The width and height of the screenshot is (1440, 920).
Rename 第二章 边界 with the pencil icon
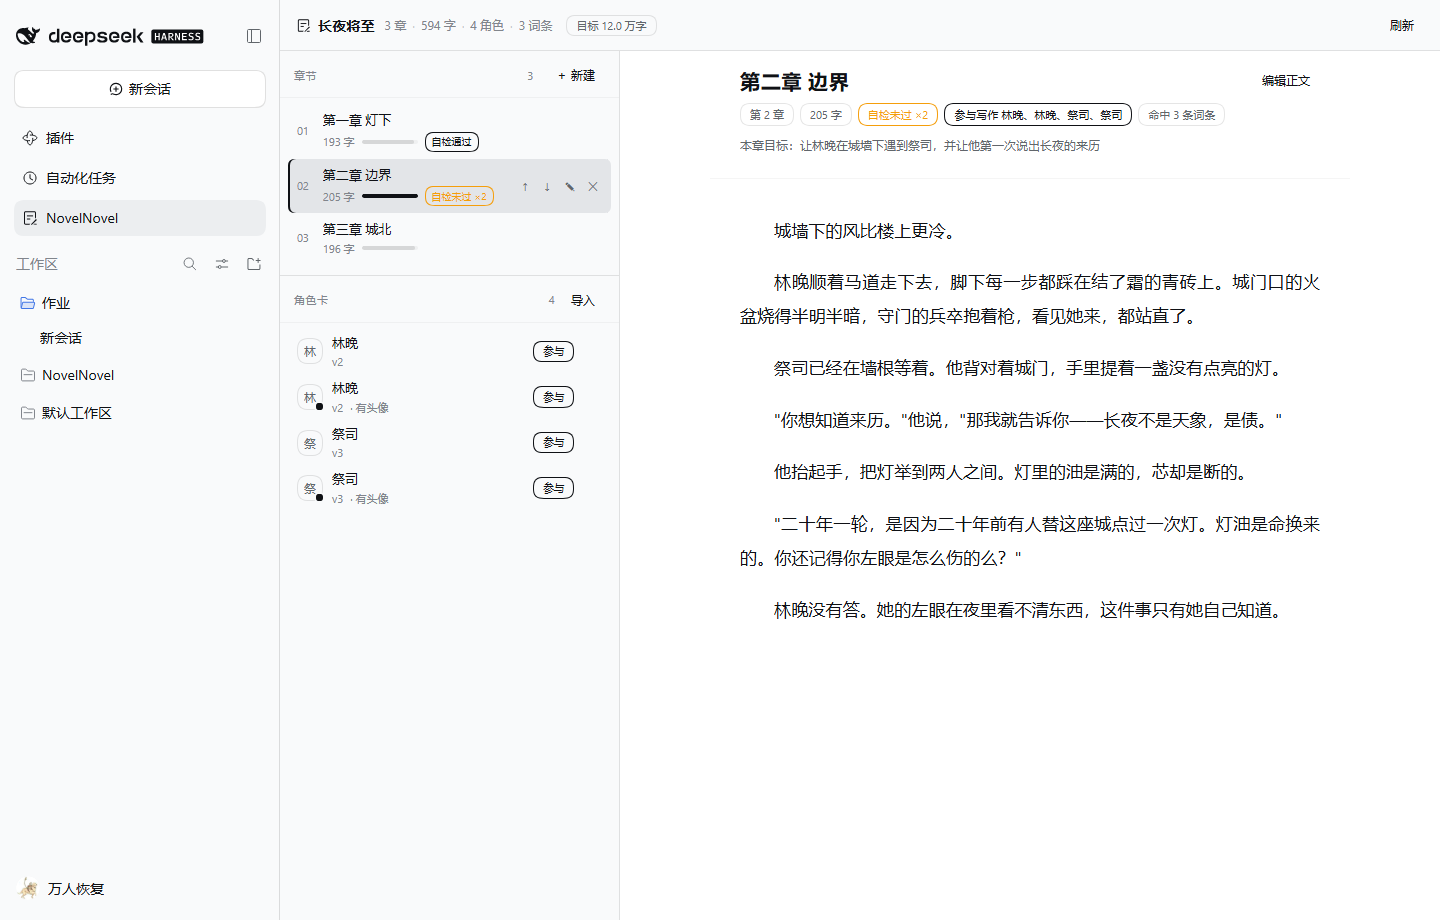pyautogui.click(x=570, y=187)
